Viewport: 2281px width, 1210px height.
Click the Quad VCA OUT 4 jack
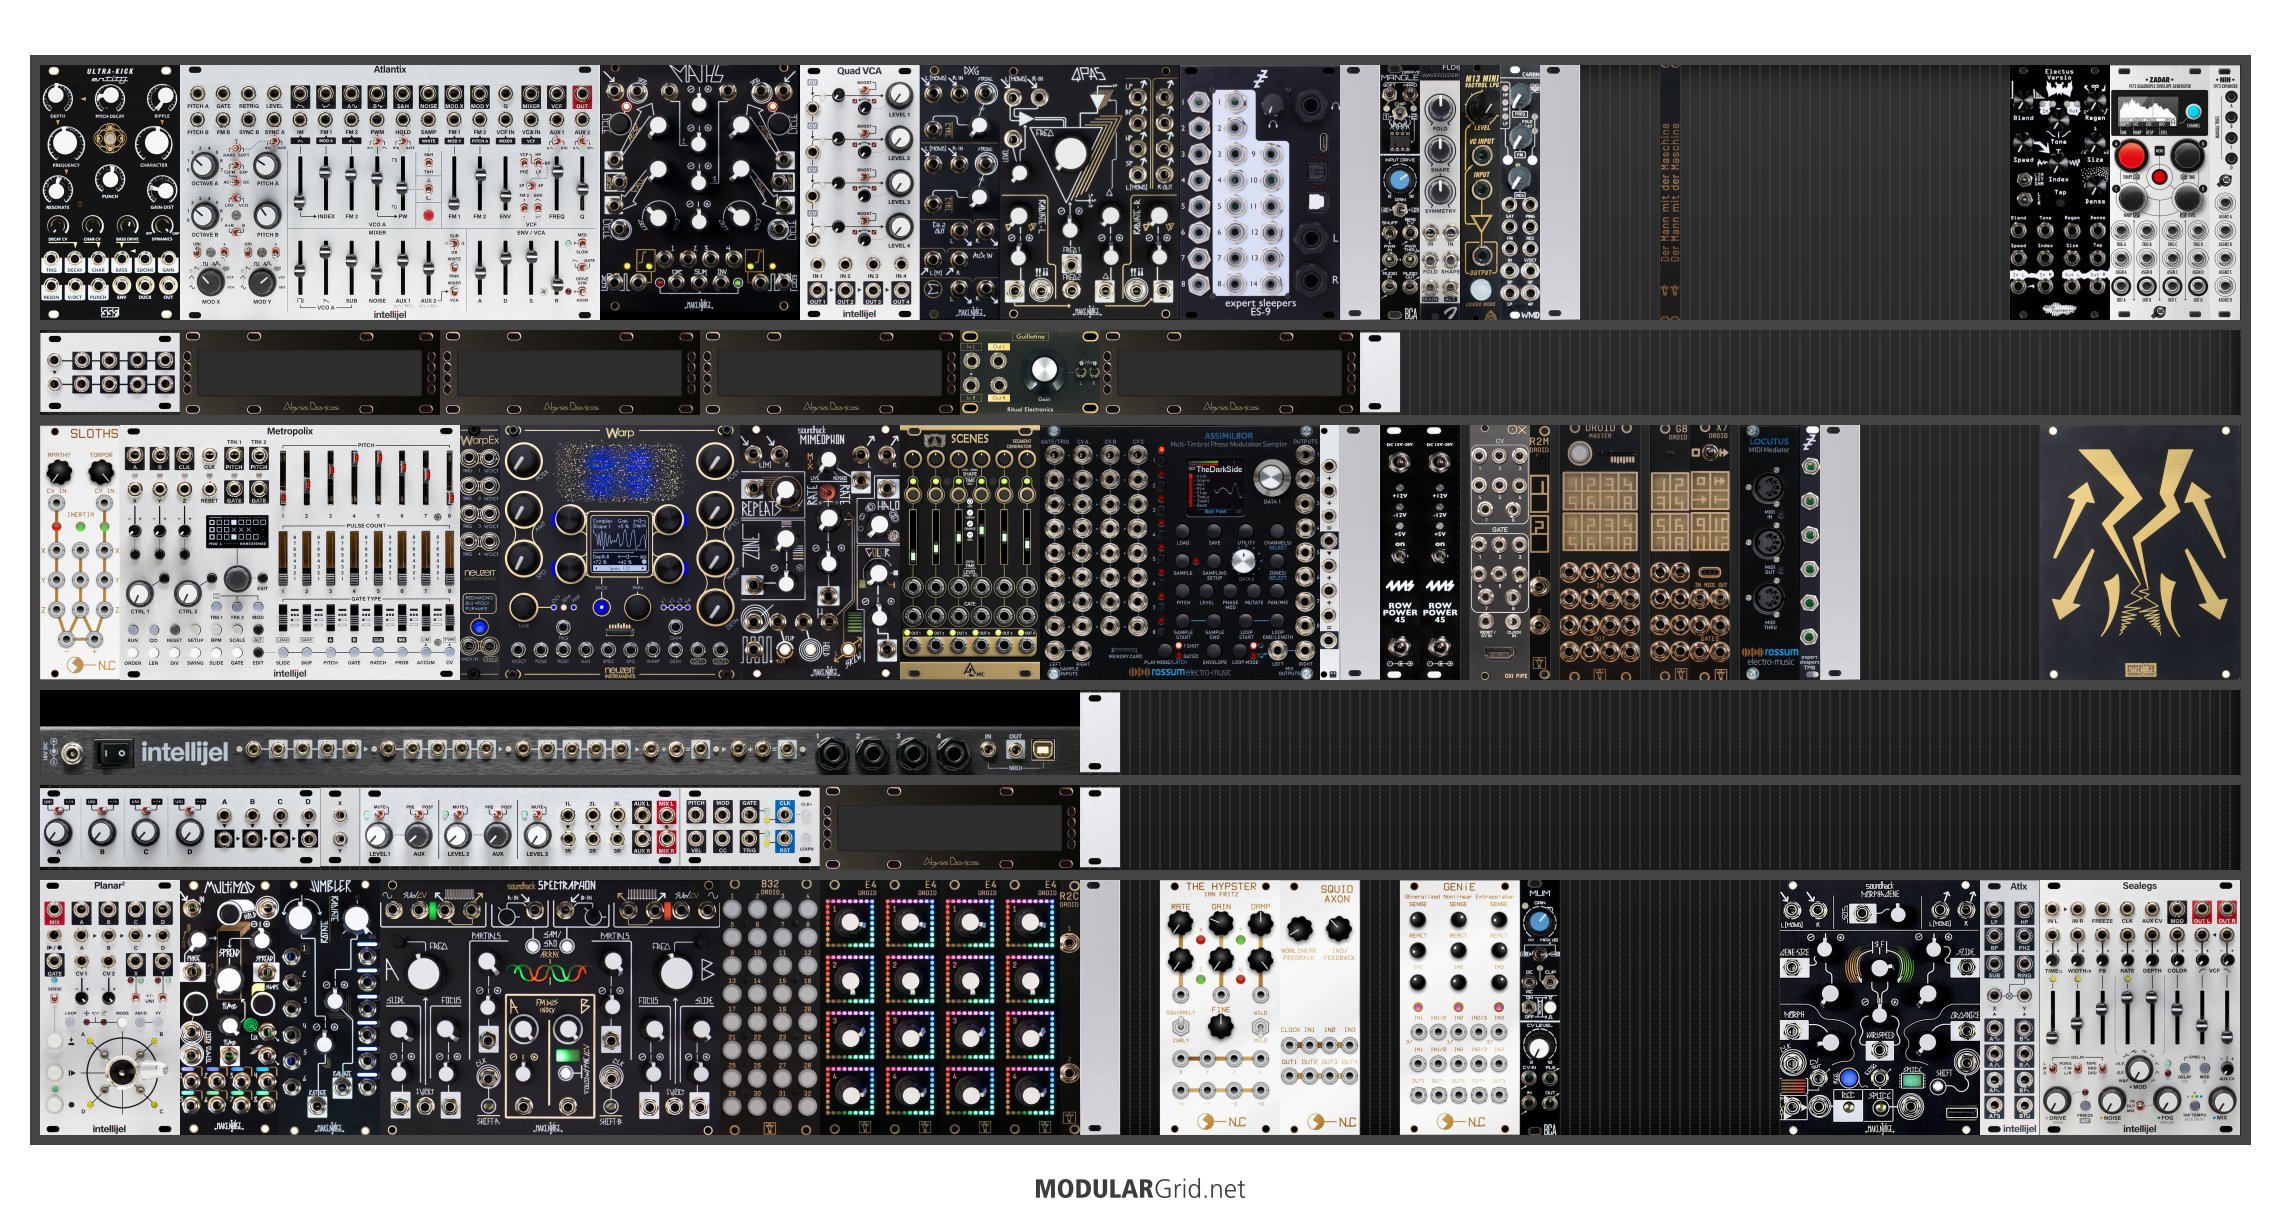click(901, 290)
